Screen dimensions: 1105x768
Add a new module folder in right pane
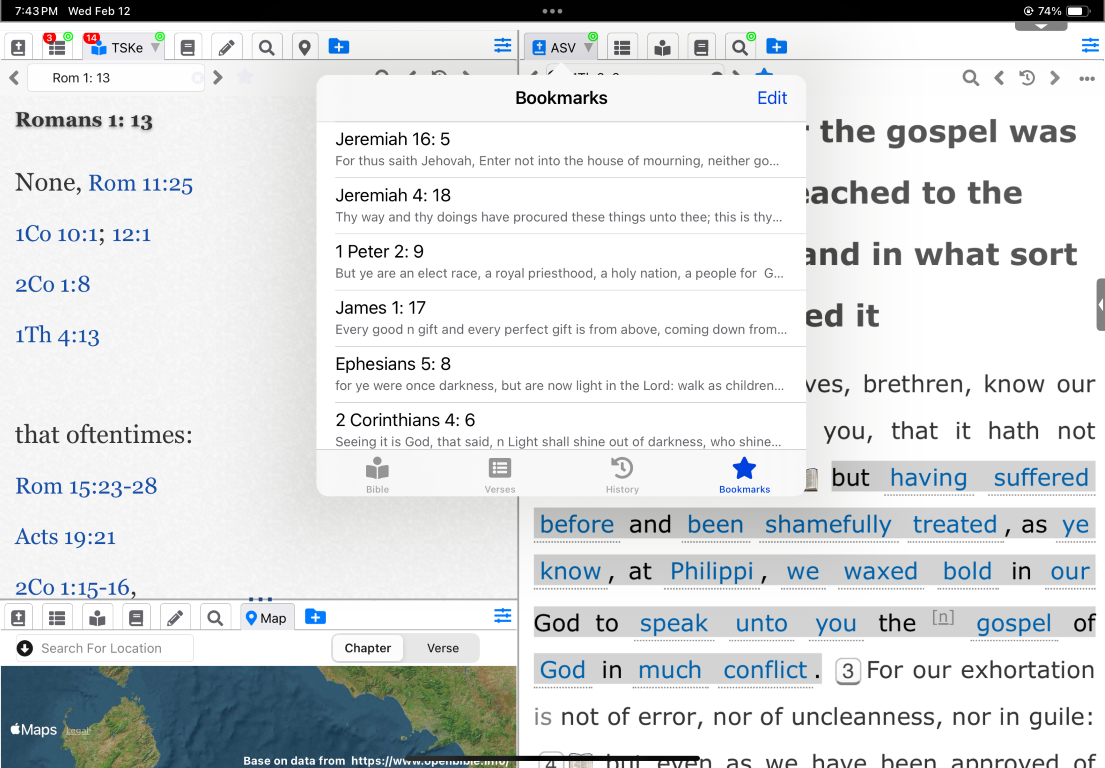[x=777, y=47]
